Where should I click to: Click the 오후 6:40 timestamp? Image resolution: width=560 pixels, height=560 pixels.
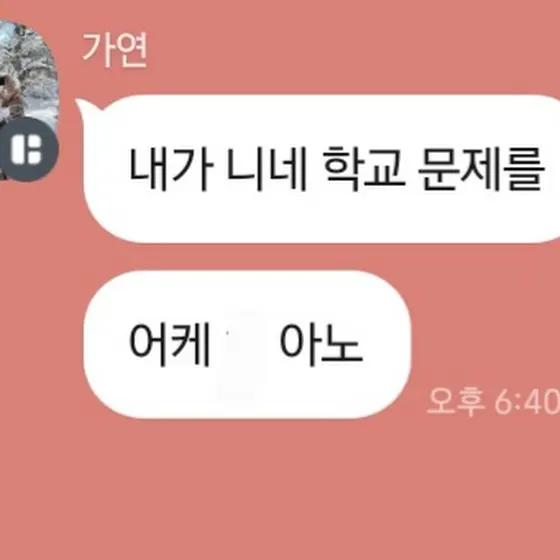[494, 401]
